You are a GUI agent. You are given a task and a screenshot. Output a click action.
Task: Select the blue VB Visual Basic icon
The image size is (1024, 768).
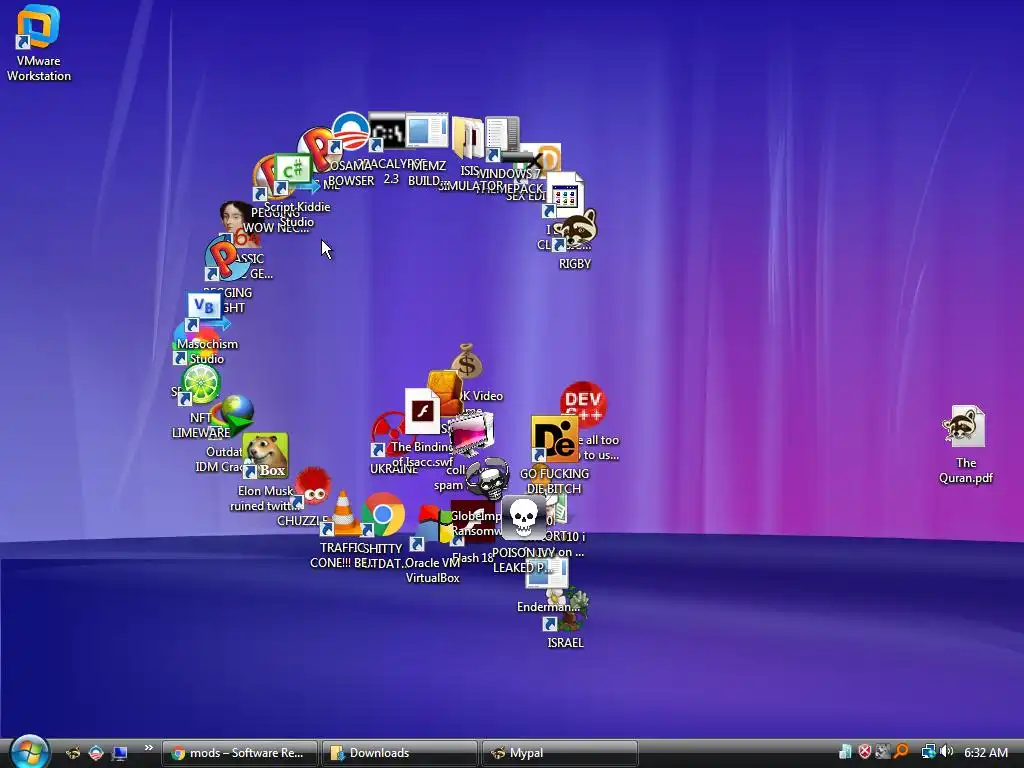coord(206,310)
